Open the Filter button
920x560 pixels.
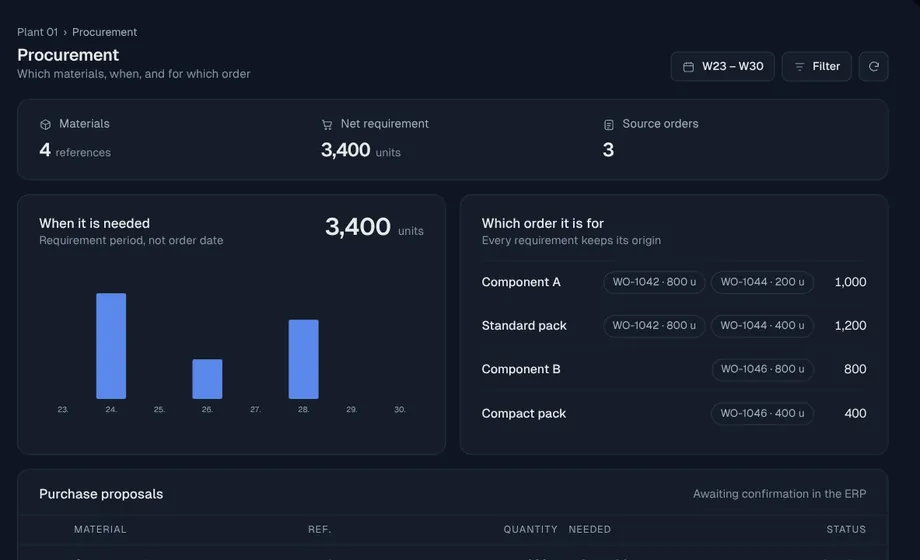click(x=816, y=66)
